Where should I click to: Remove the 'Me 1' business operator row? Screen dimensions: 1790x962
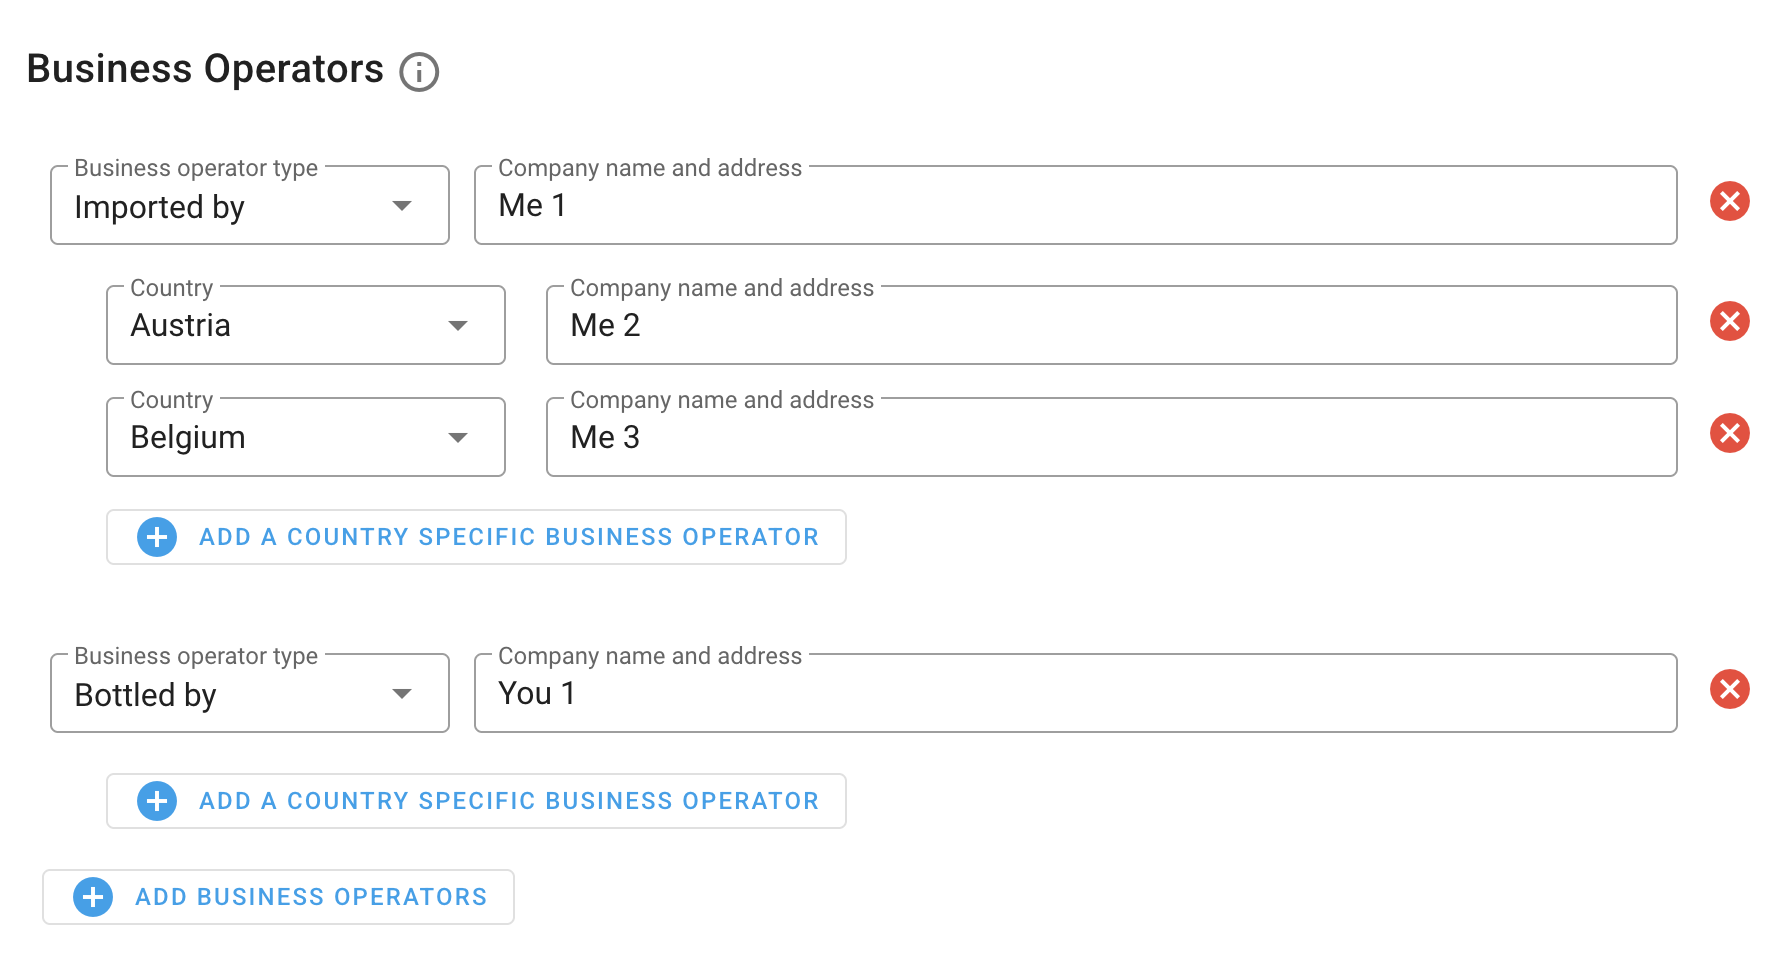pos(1729,202)
